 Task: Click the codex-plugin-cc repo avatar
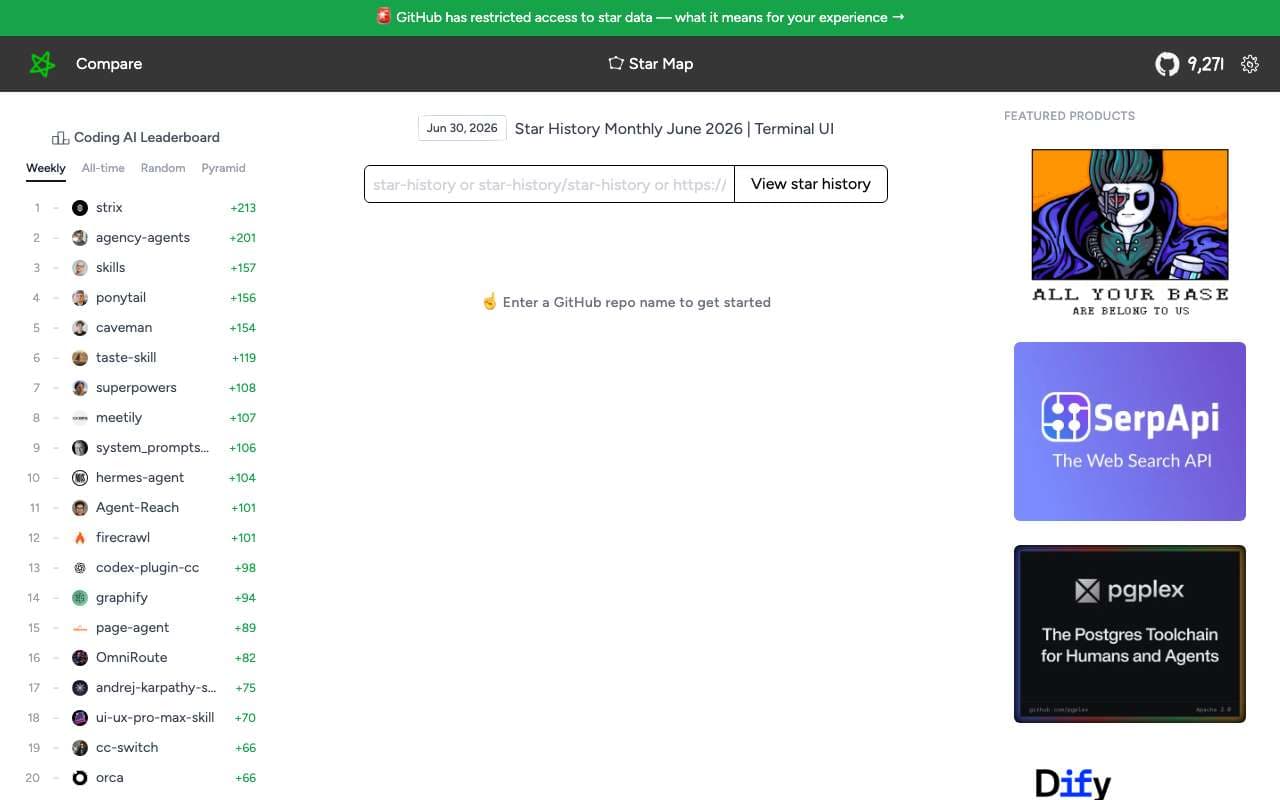(80, 568)
